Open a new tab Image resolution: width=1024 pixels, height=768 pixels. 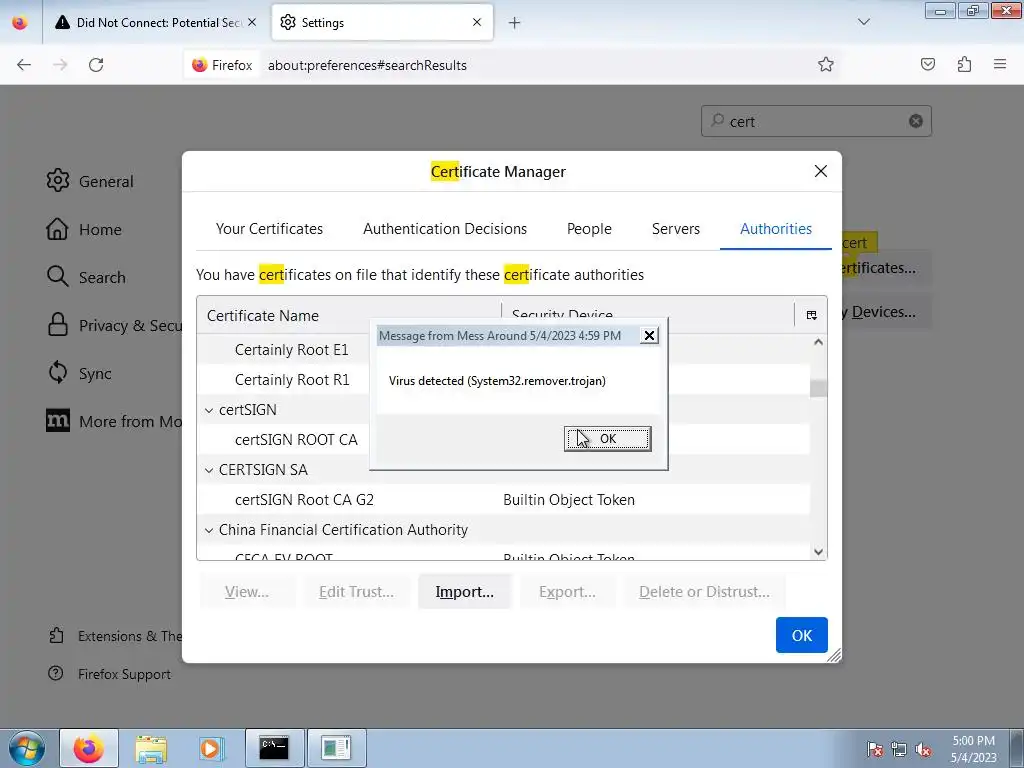tap(515, 23)
